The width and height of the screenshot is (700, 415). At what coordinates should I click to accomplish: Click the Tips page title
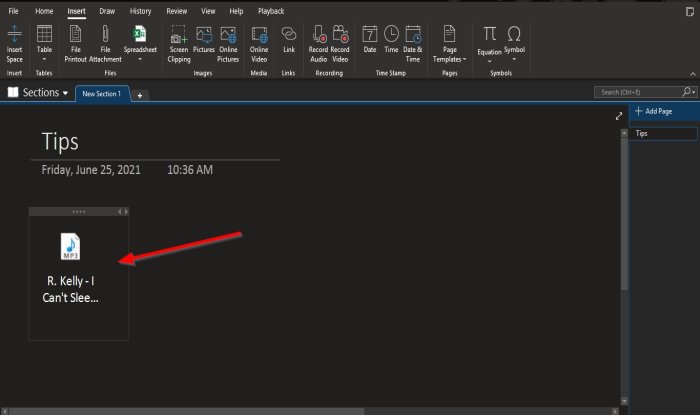click(60, 142)
